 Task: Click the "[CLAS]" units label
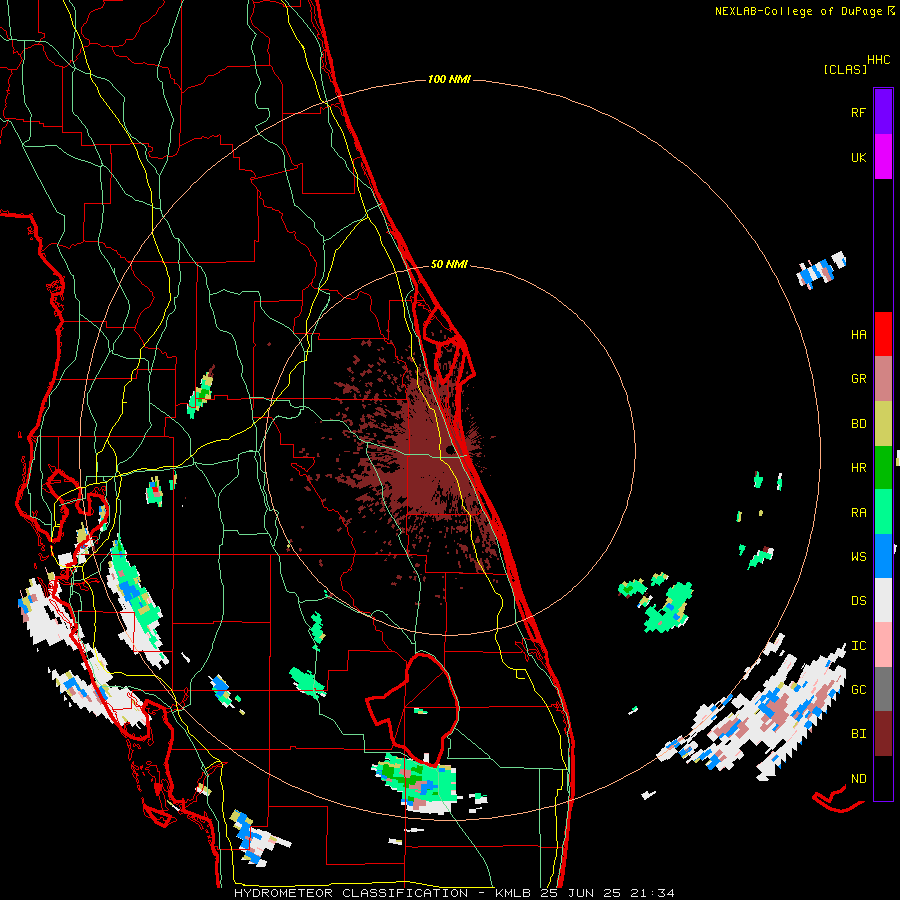point(845,70)
